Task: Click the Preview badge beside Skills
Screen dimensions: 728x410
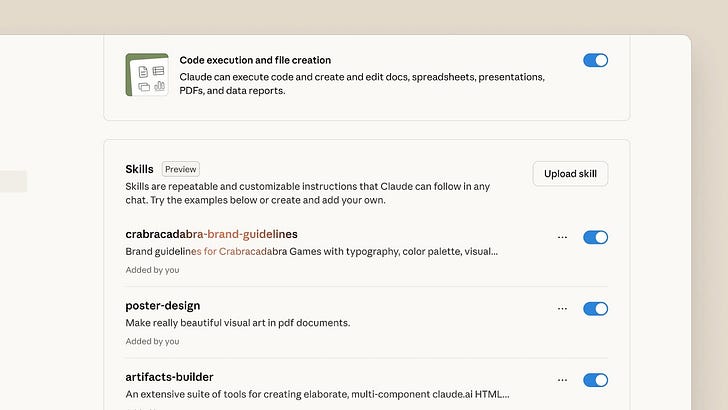Action: point(181,169)
